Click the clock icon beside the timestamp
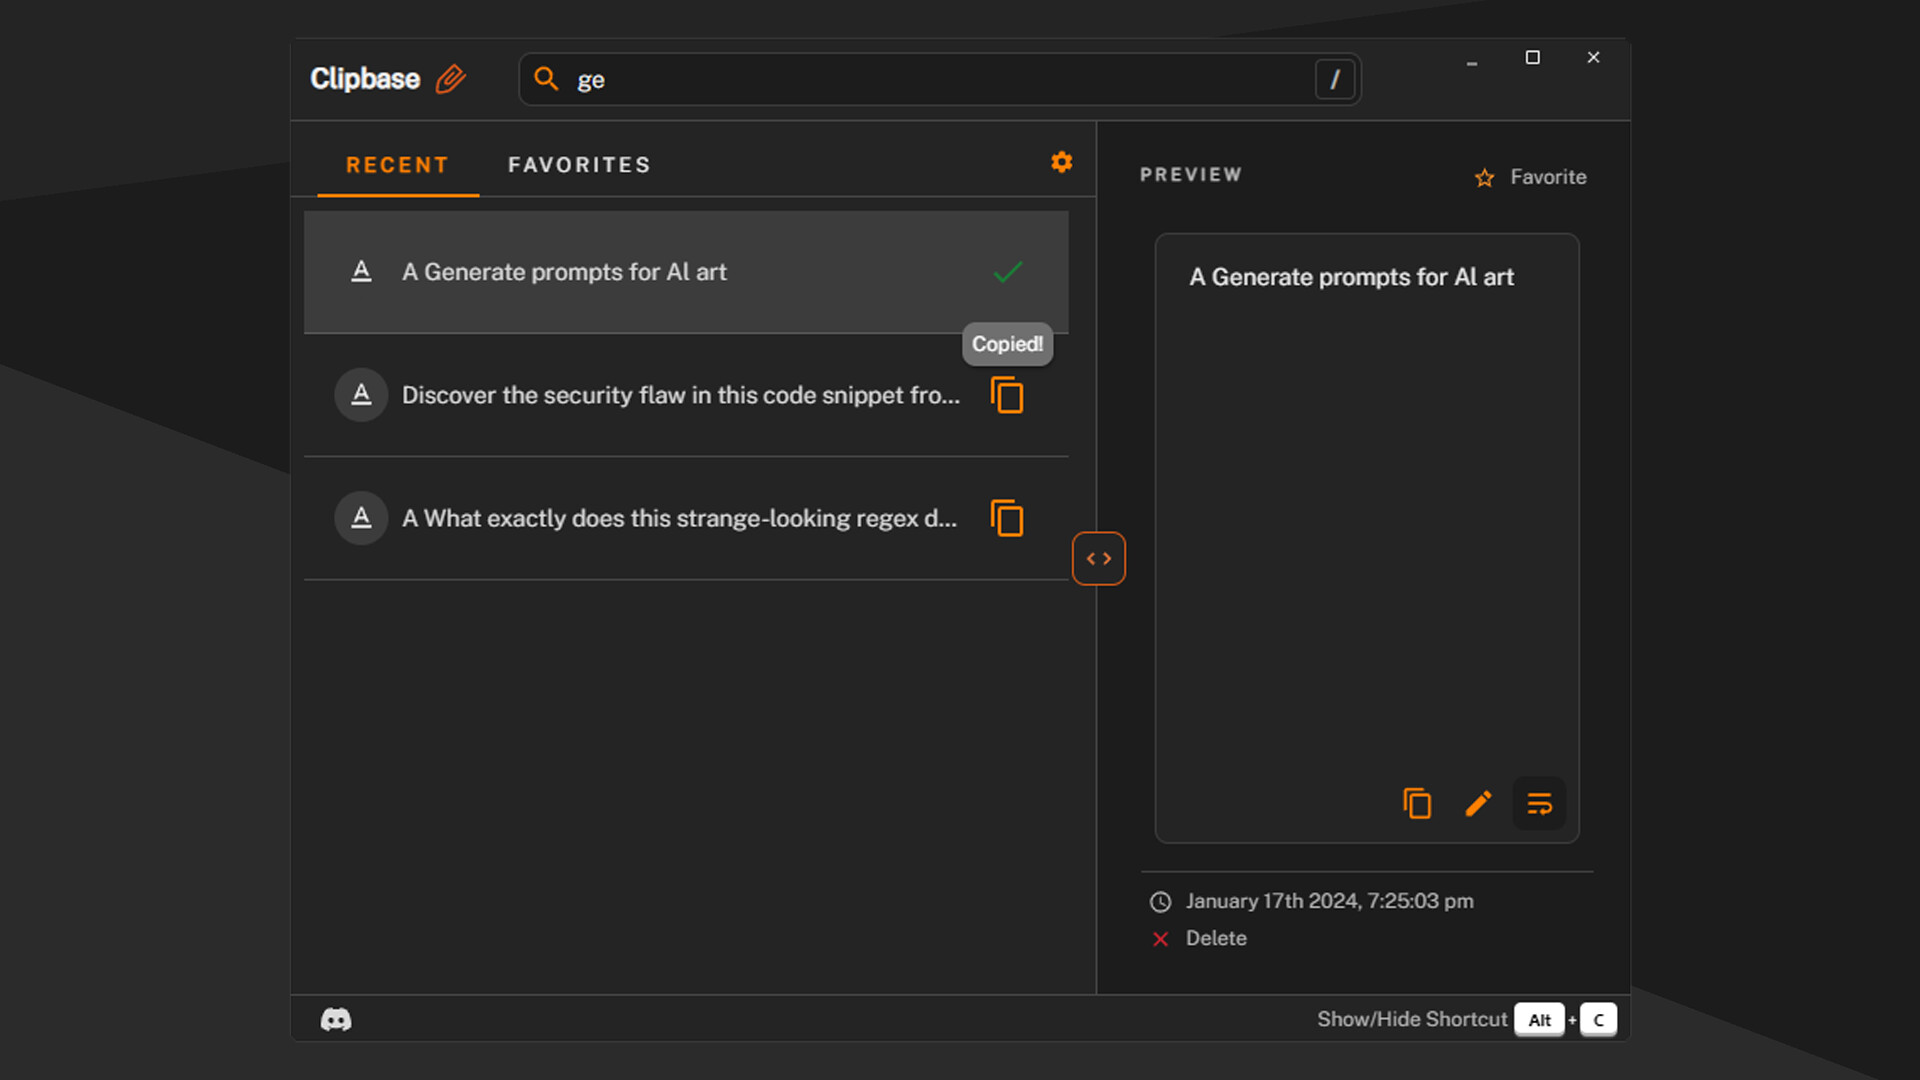 pos(1160,901)
